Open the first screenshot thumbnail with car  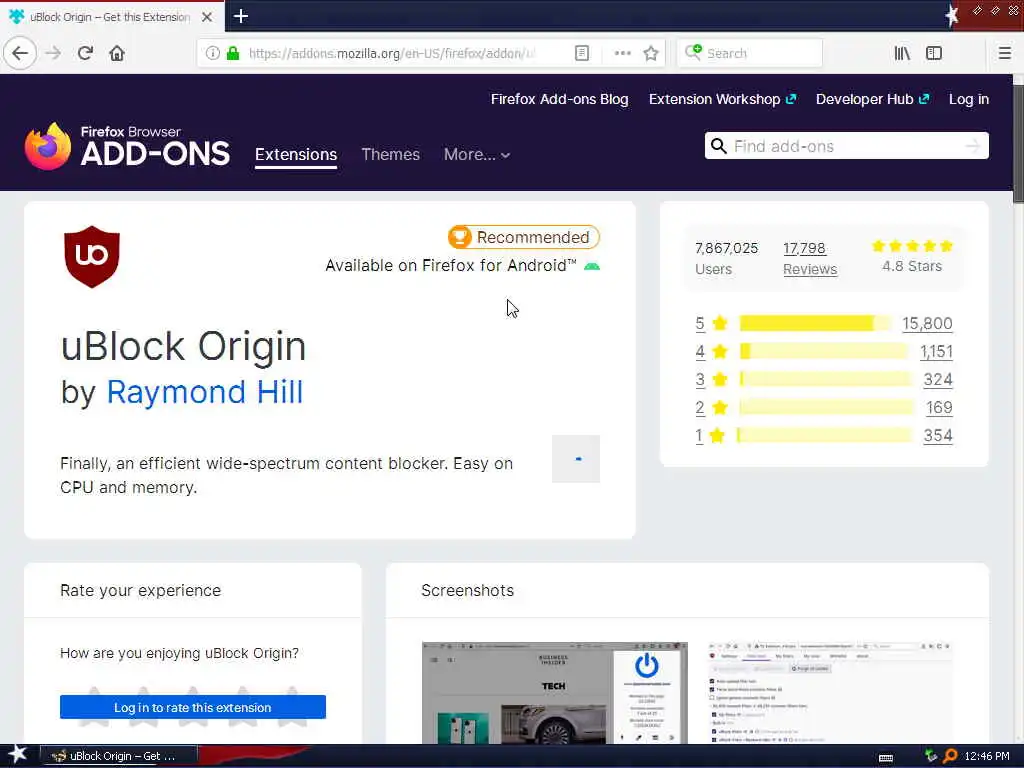click(554, 692)
